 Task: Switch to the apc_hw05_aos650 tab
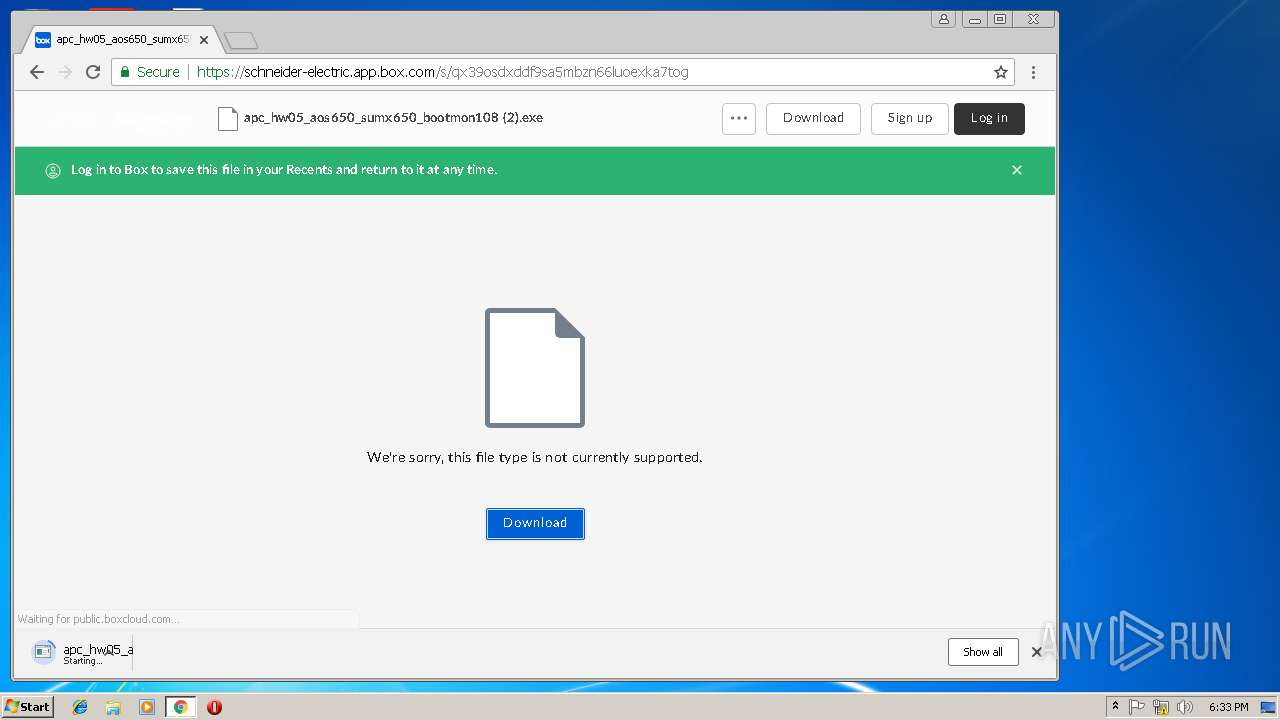tap(122, 40)
